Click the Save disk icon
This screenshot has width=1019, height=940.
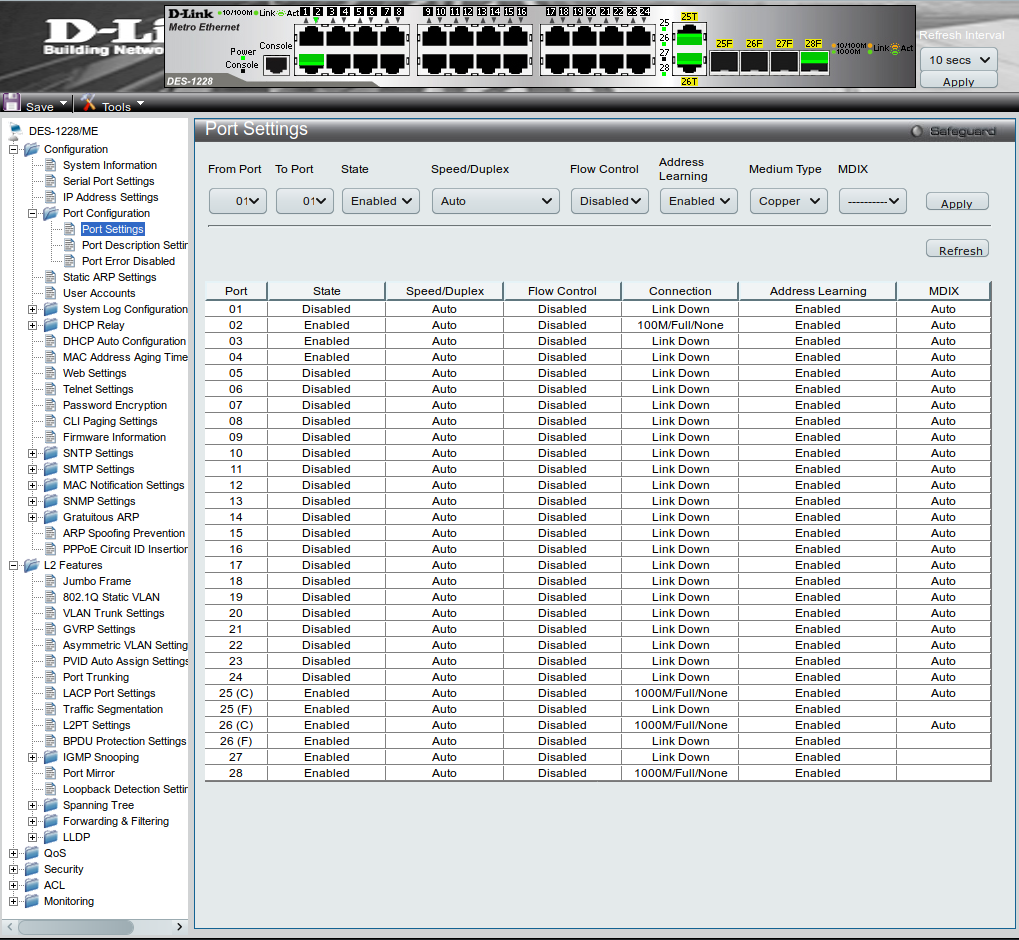(13, 103)
